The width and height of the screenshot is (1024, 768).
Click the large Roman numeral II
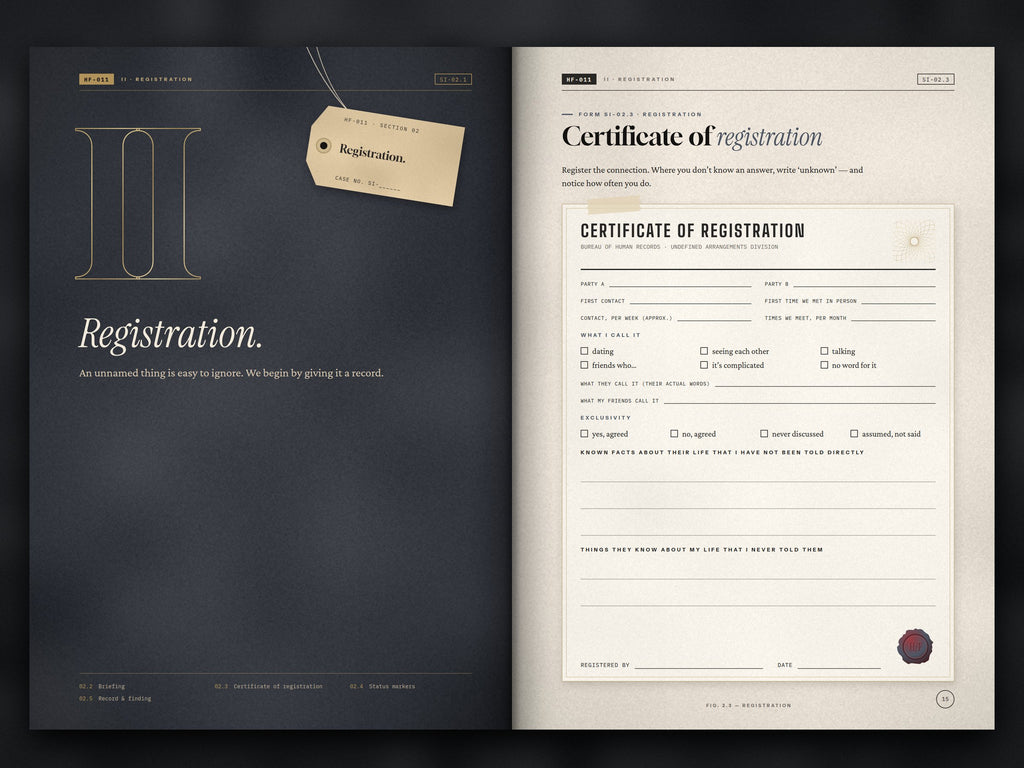138,204
